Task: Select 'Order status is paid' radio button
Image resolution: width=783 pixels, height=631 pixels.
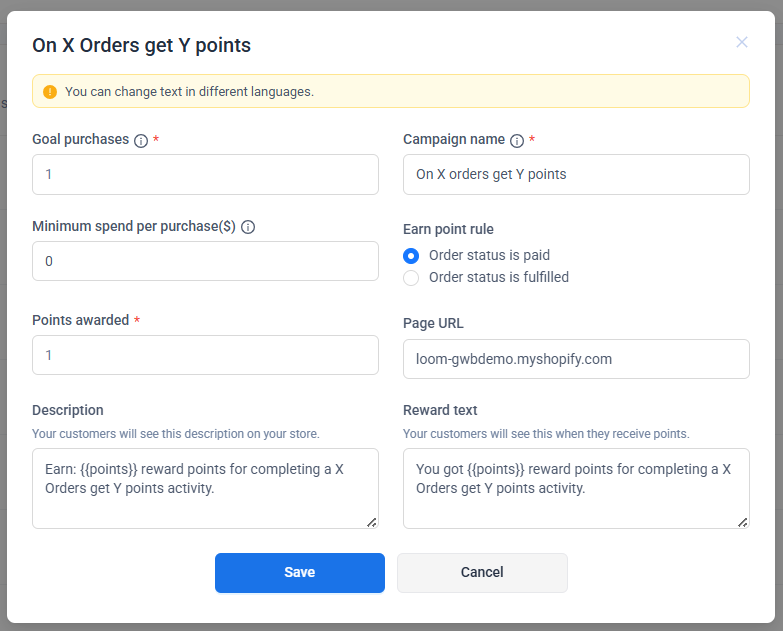Action: [x=411, y=255]
